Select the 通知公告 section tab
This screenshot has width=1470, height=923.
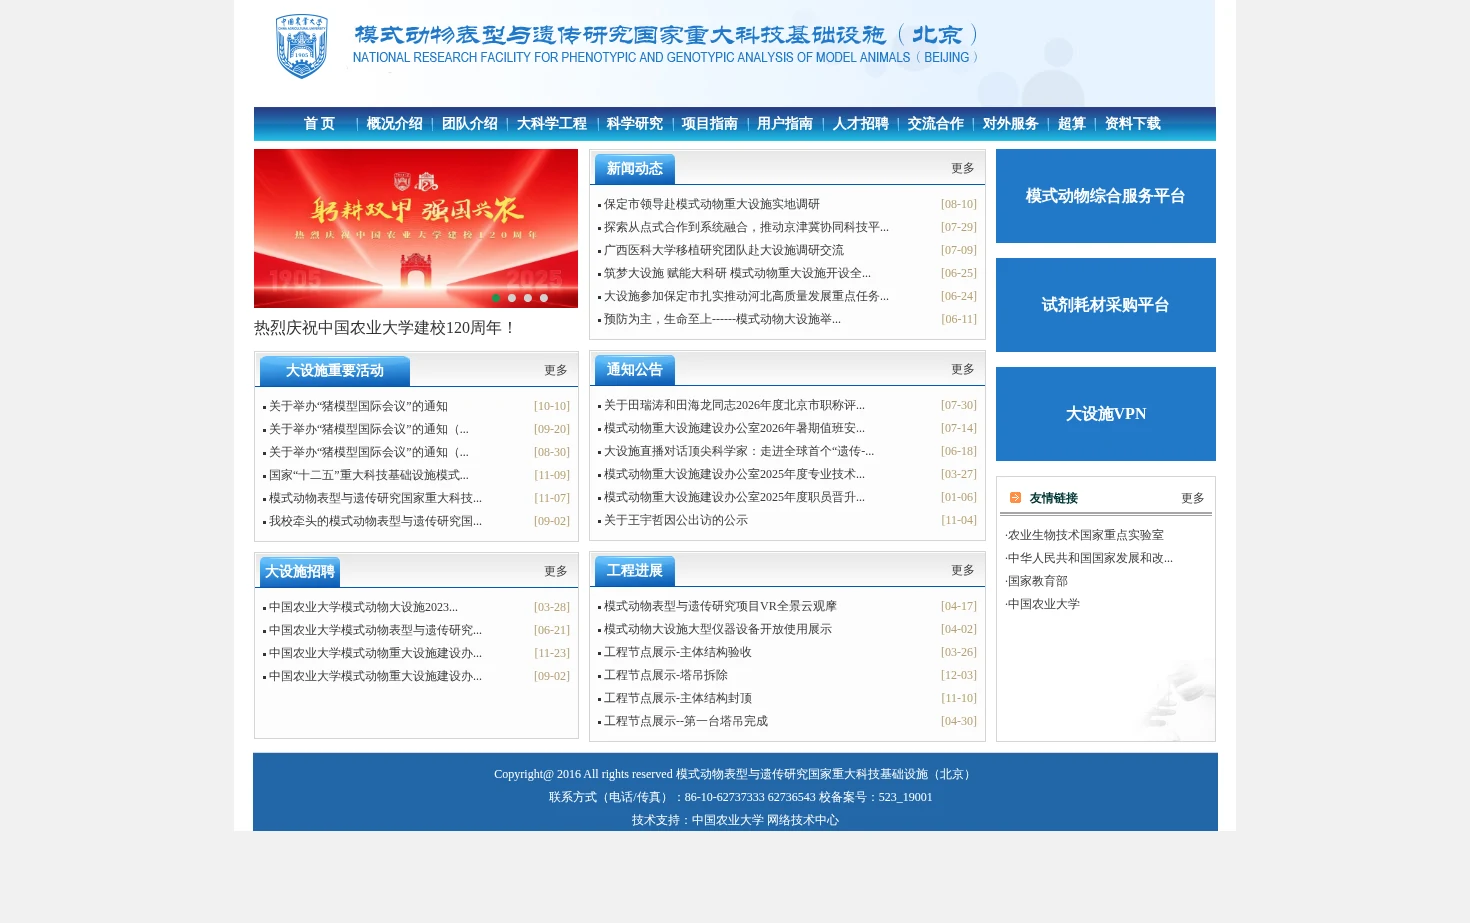point(635,370)
